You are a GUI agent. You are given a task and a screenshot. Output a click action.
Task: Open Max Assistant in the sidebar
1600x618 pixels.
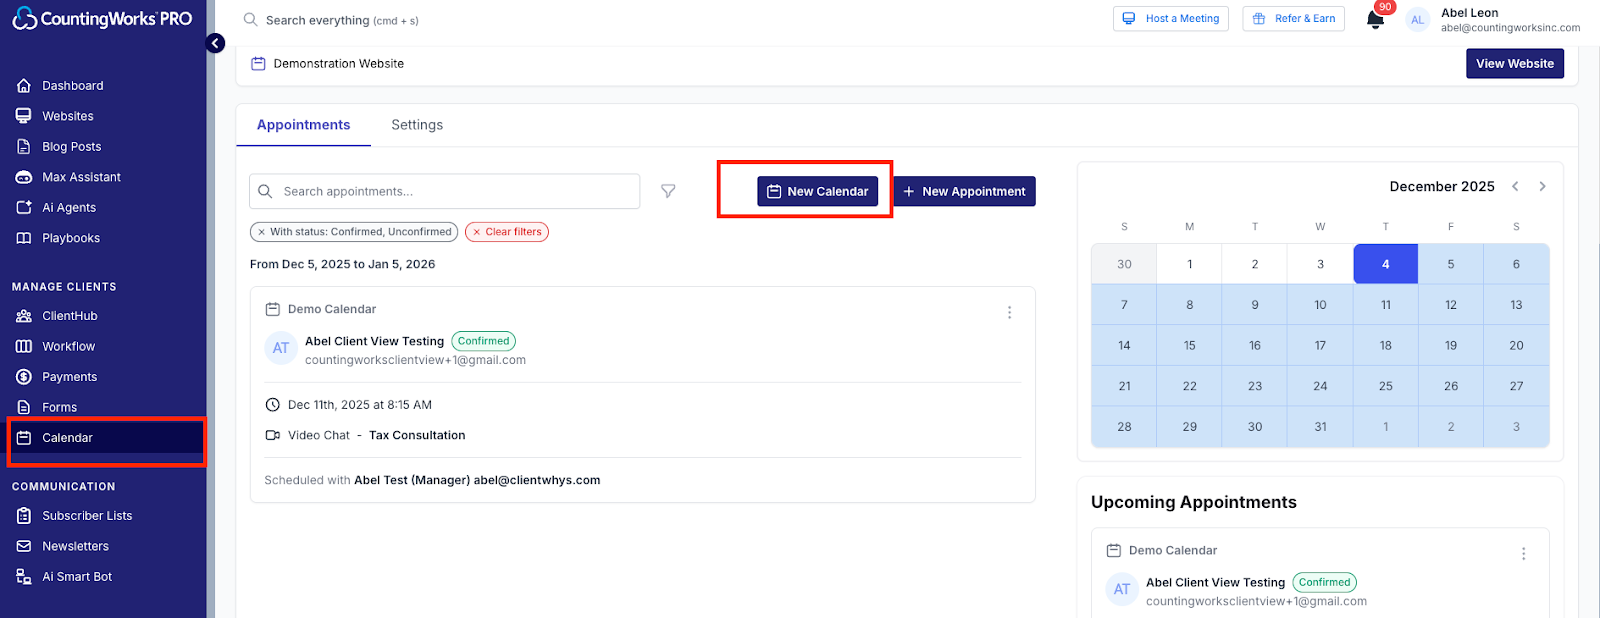81,177
